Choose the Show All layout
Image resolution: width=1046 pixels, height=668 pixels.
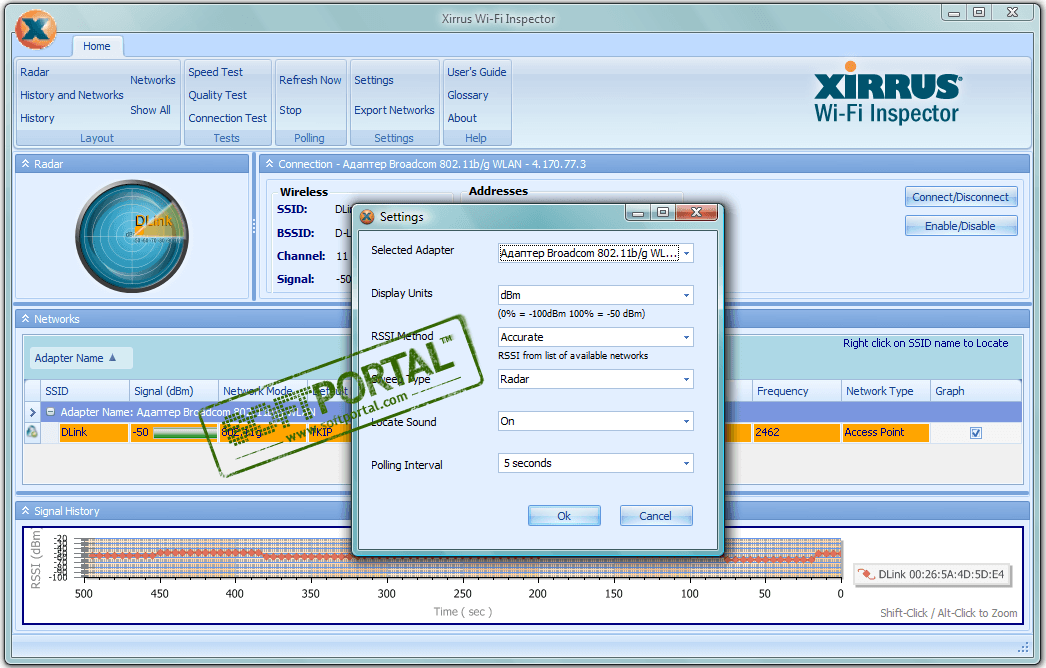click(150, 110)
